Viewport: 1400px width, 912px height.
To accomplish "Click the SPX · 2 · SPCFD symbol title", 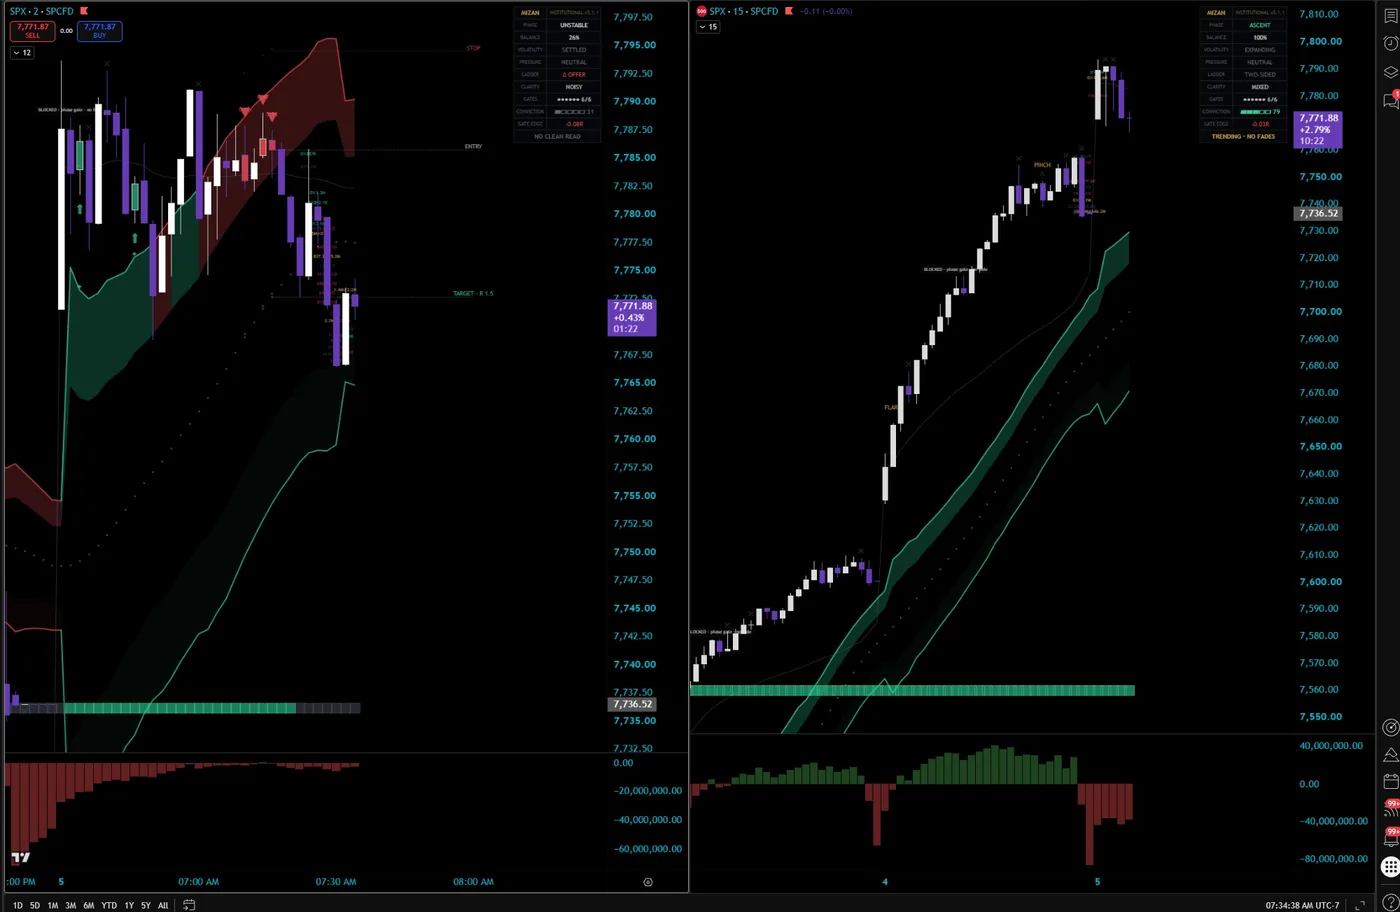I will pos(42,11).
